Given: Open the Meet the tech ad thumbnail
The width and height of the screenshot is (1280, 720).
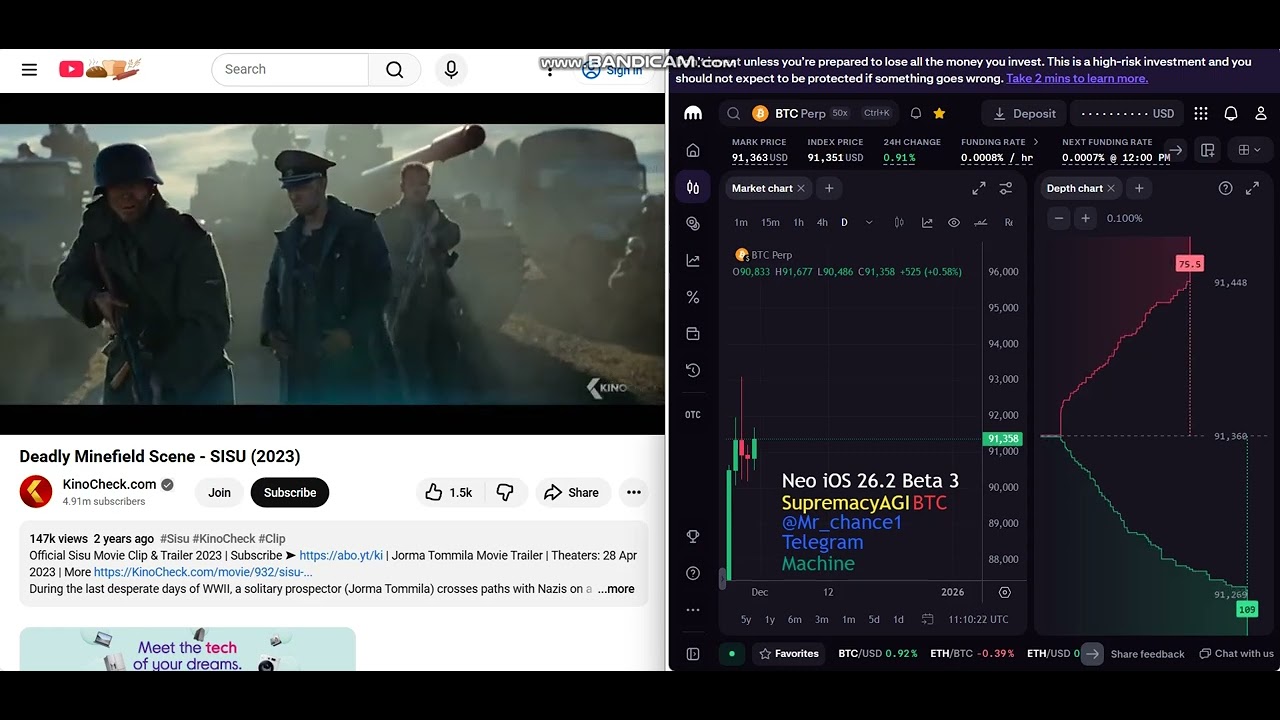Looking at the screenshot, I should (187, 649).
